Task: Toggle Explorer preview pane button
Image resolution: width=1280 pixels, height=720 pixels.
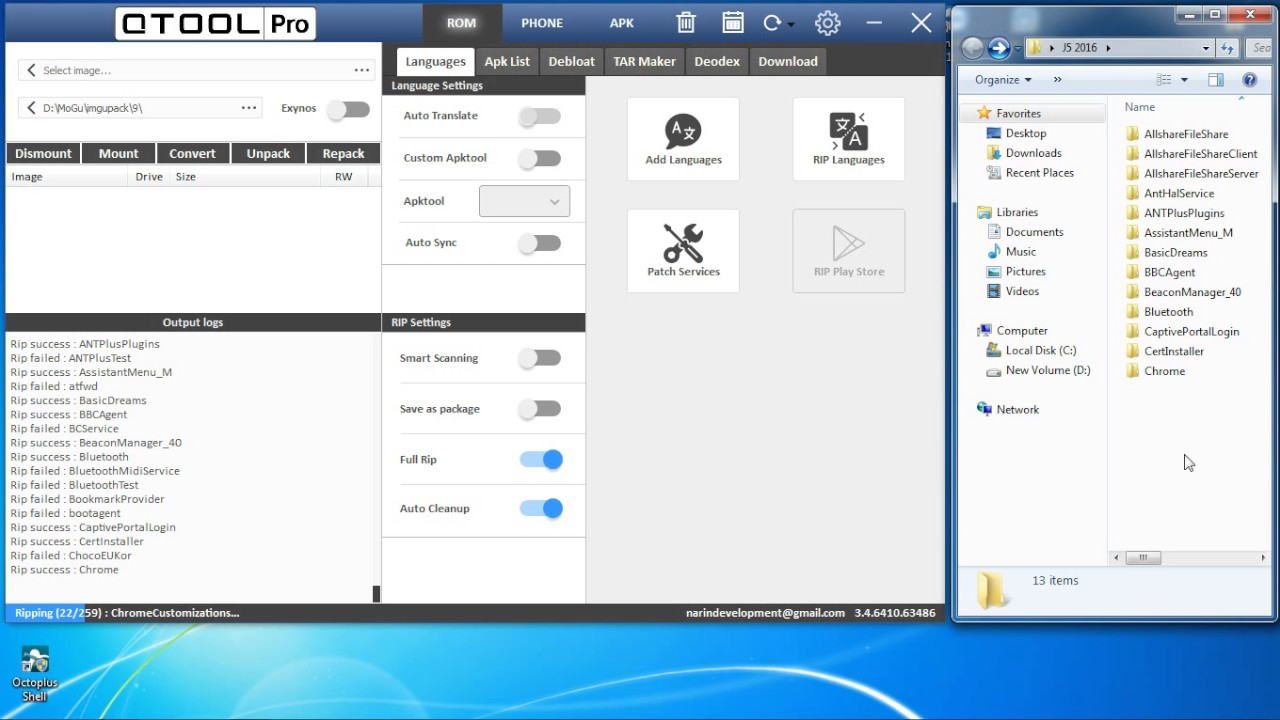Action: pyautogui.click(x=1216, y=80)
